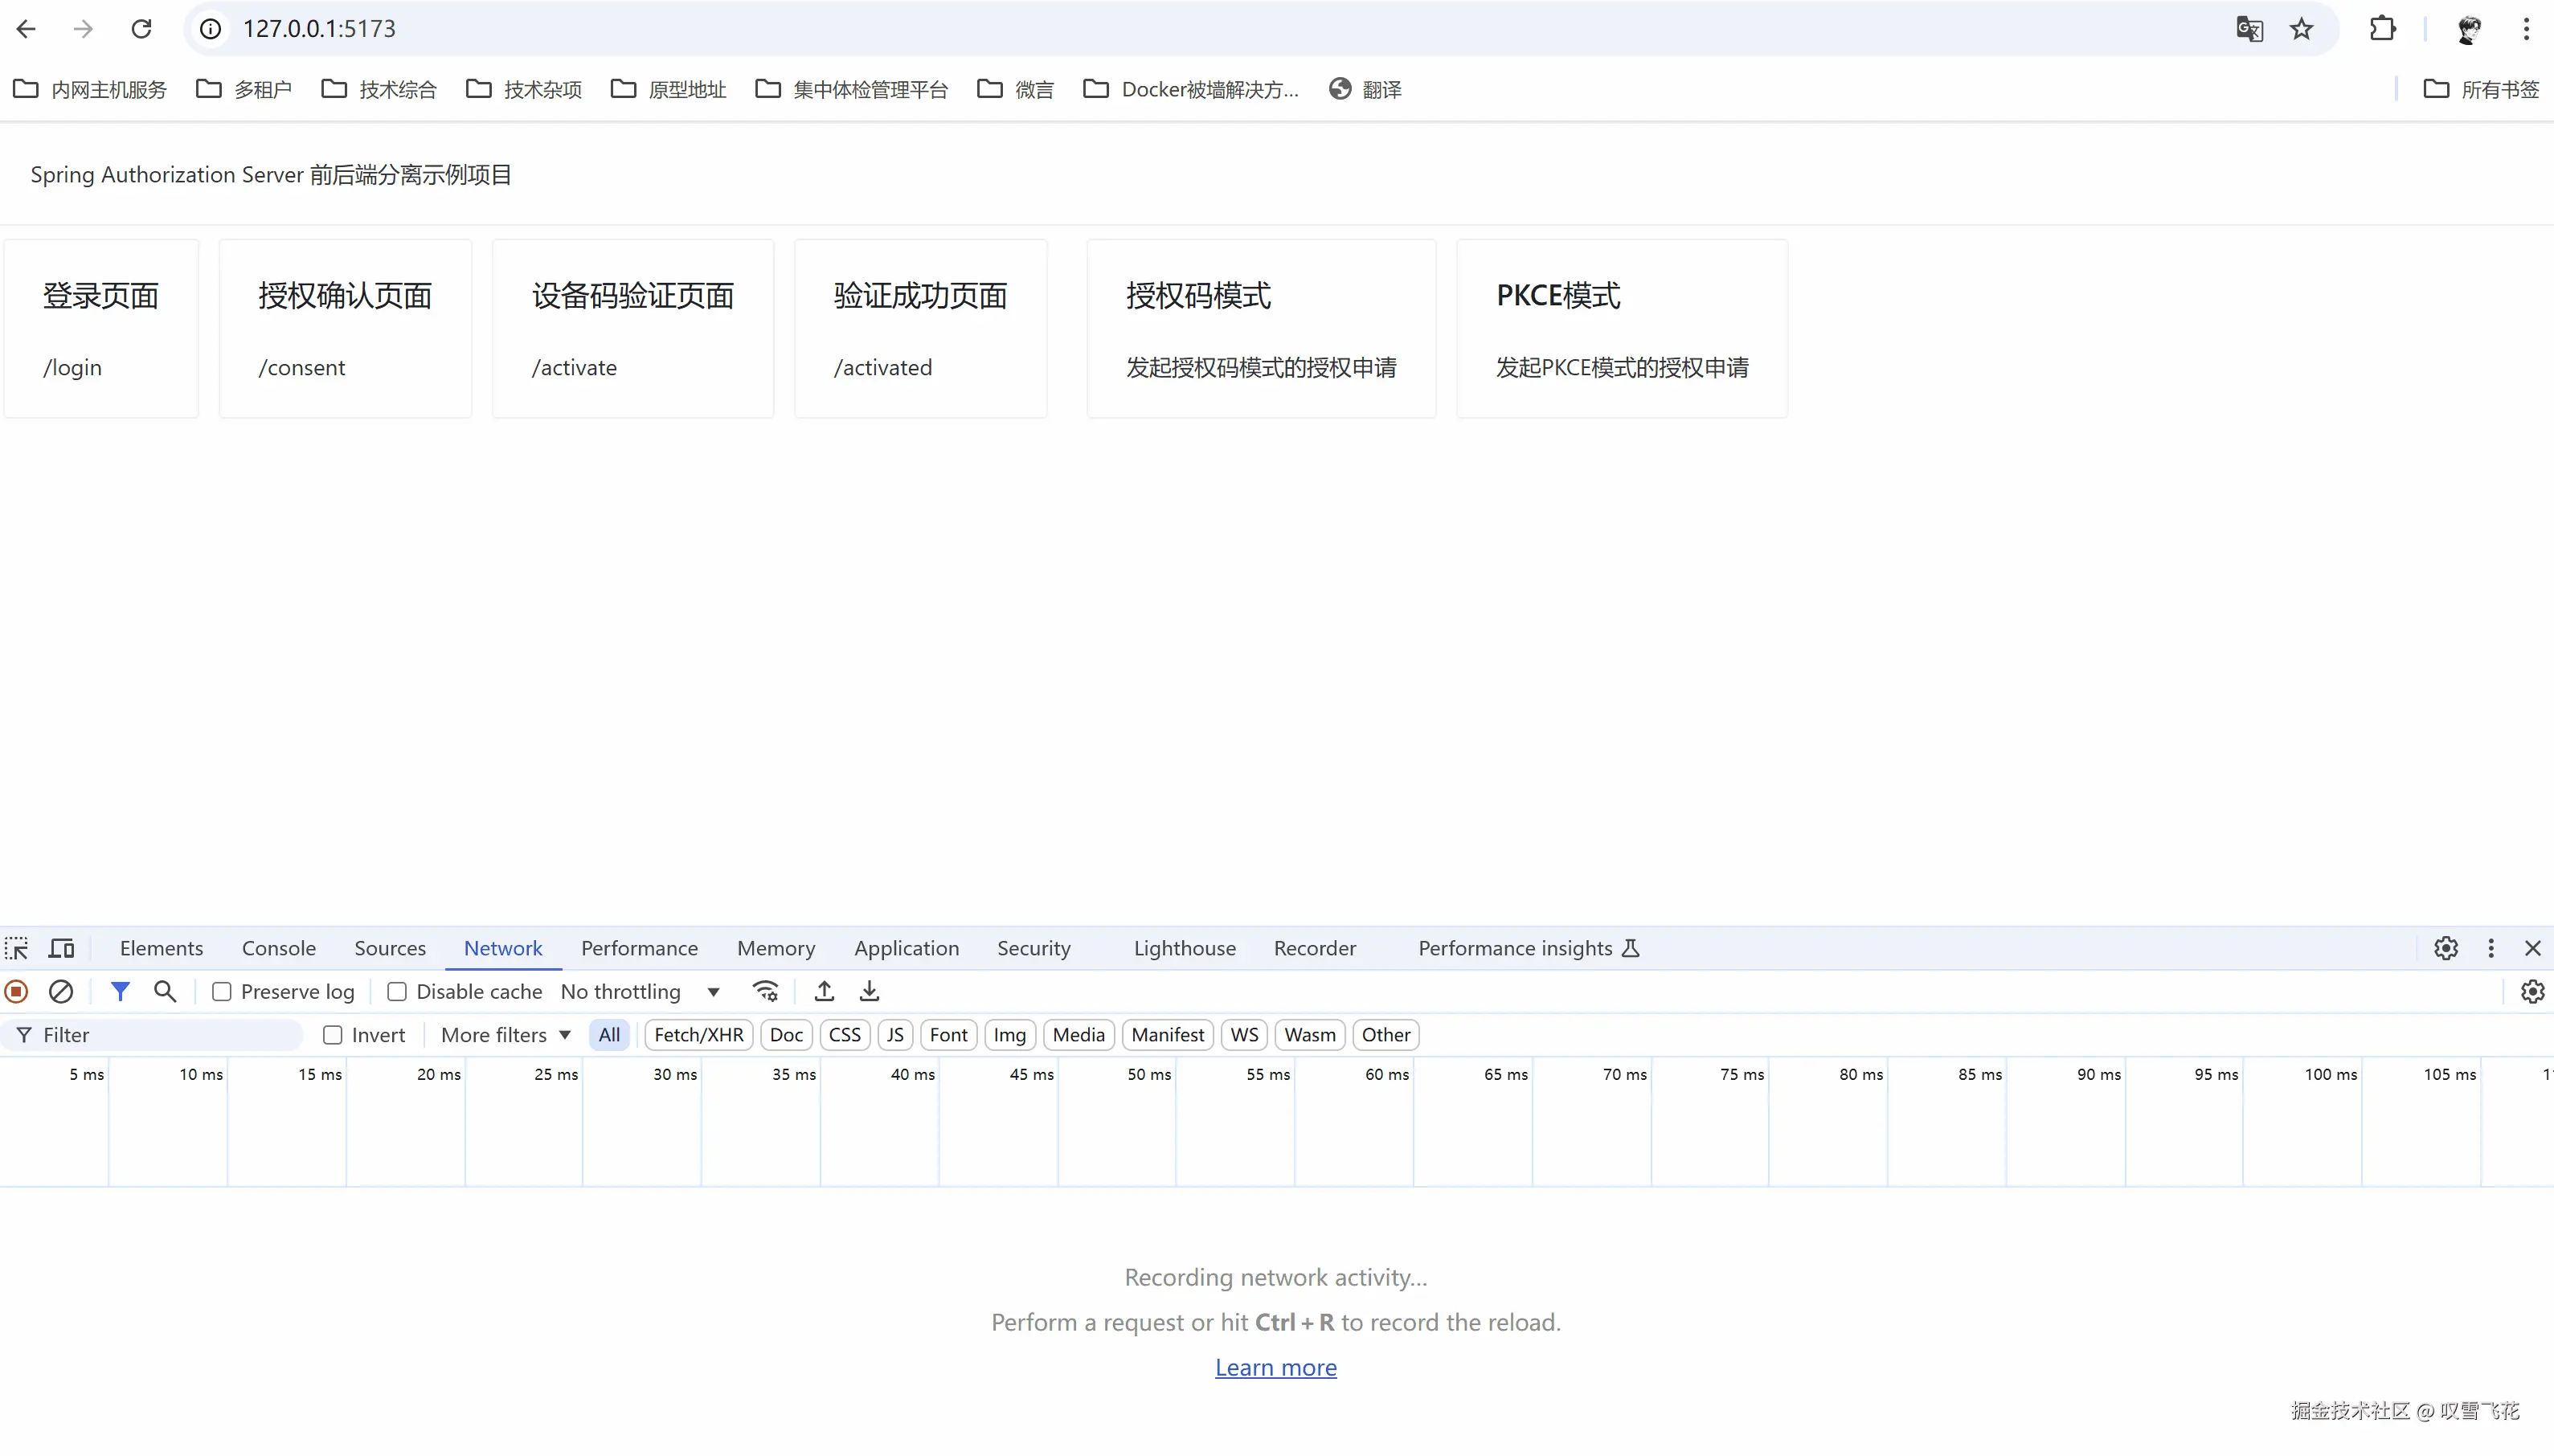
Task: Switch to the Application tab
Action: point(906,948)
